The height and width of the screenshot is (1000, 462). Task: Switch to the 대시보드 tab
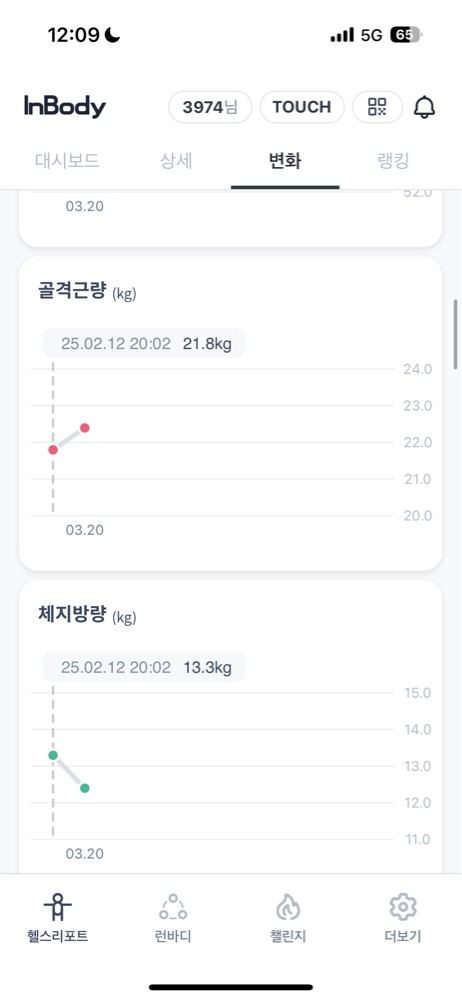point(67,161)
